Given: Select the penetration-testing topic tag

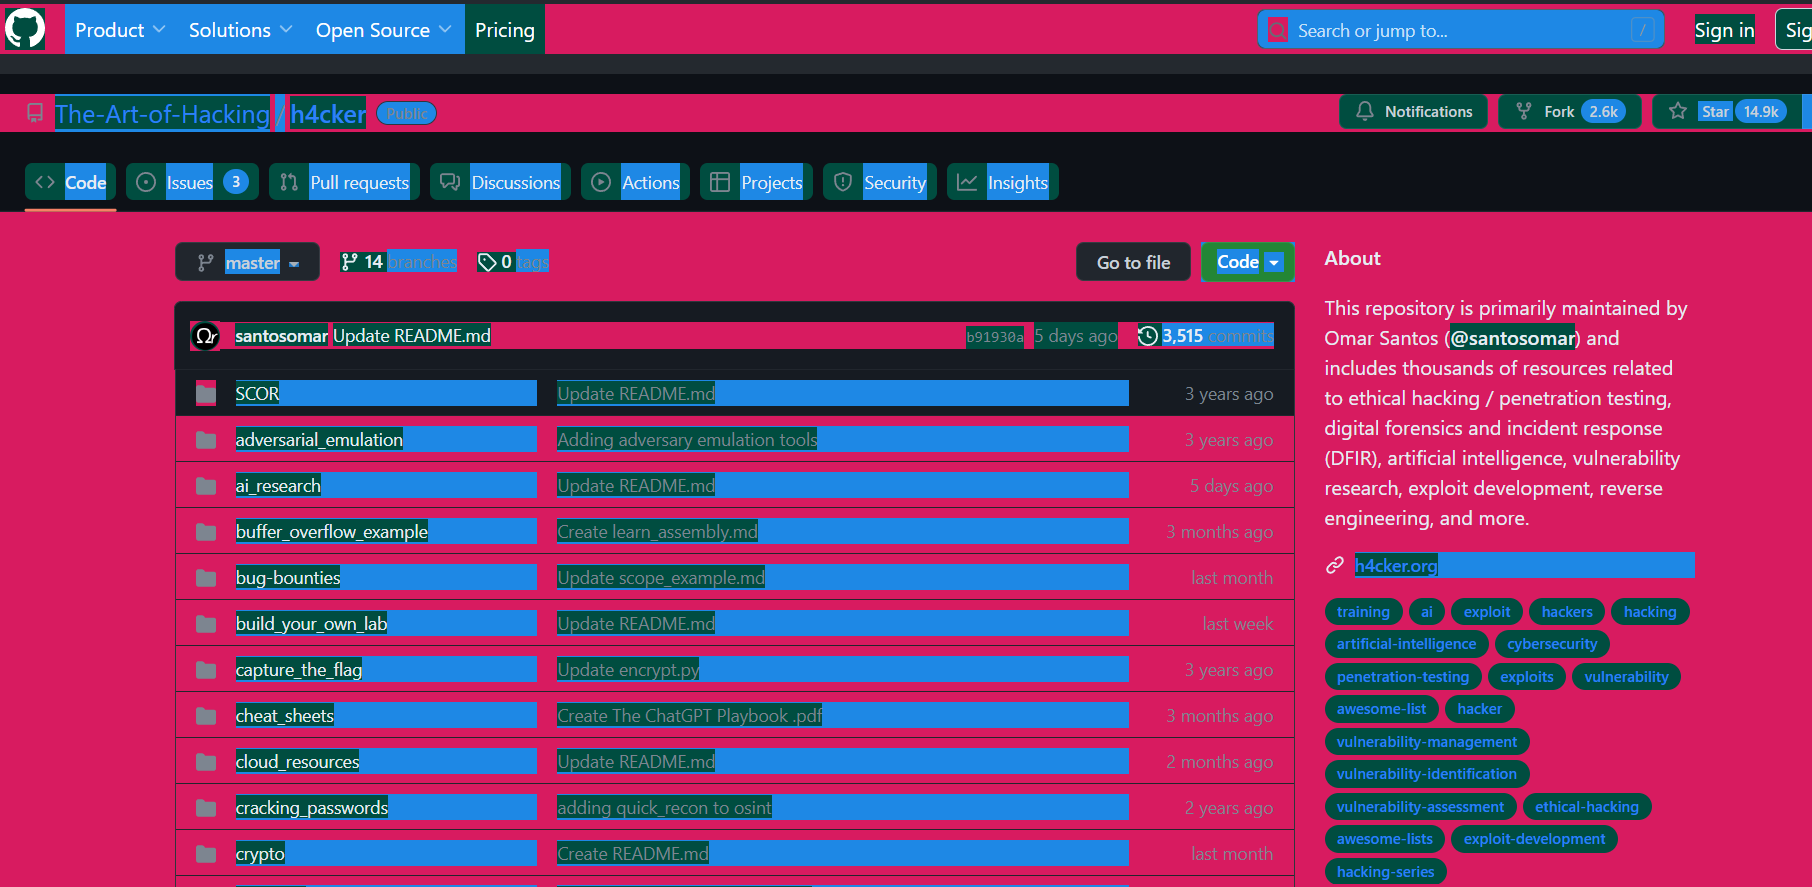Looking at the screenshot, I should (x=1402, y=677).
